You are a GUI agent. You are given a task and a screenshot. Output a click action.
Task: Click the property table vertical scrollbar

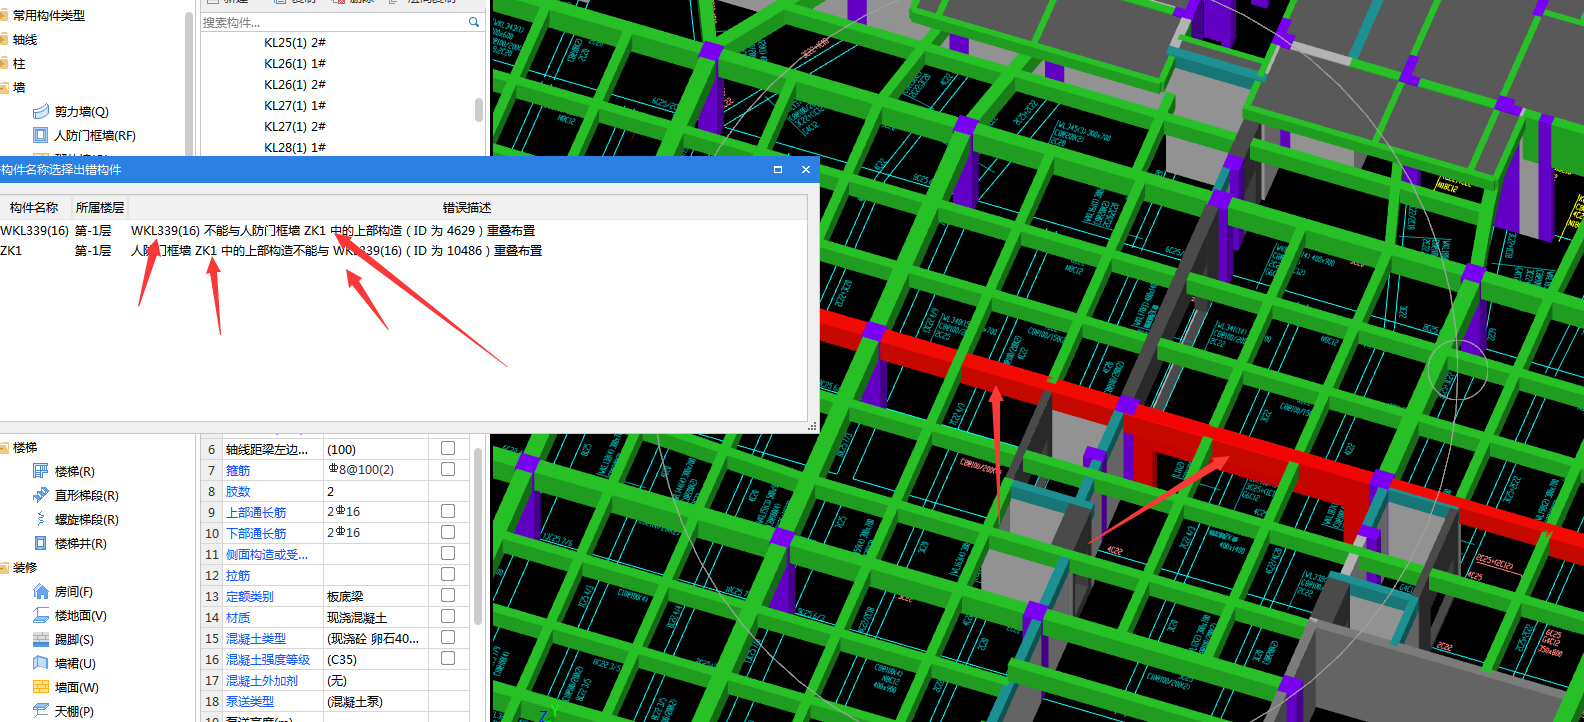coord(478,535)
